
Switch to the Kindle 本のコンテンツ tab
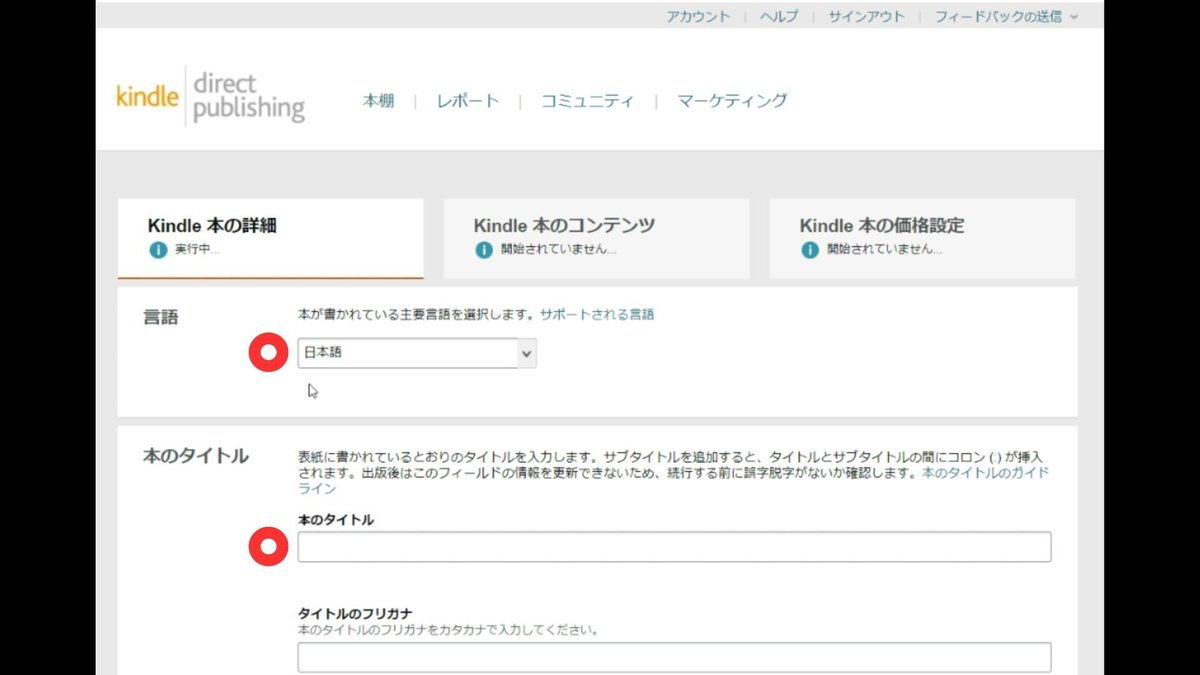click(x=596, y=238)
